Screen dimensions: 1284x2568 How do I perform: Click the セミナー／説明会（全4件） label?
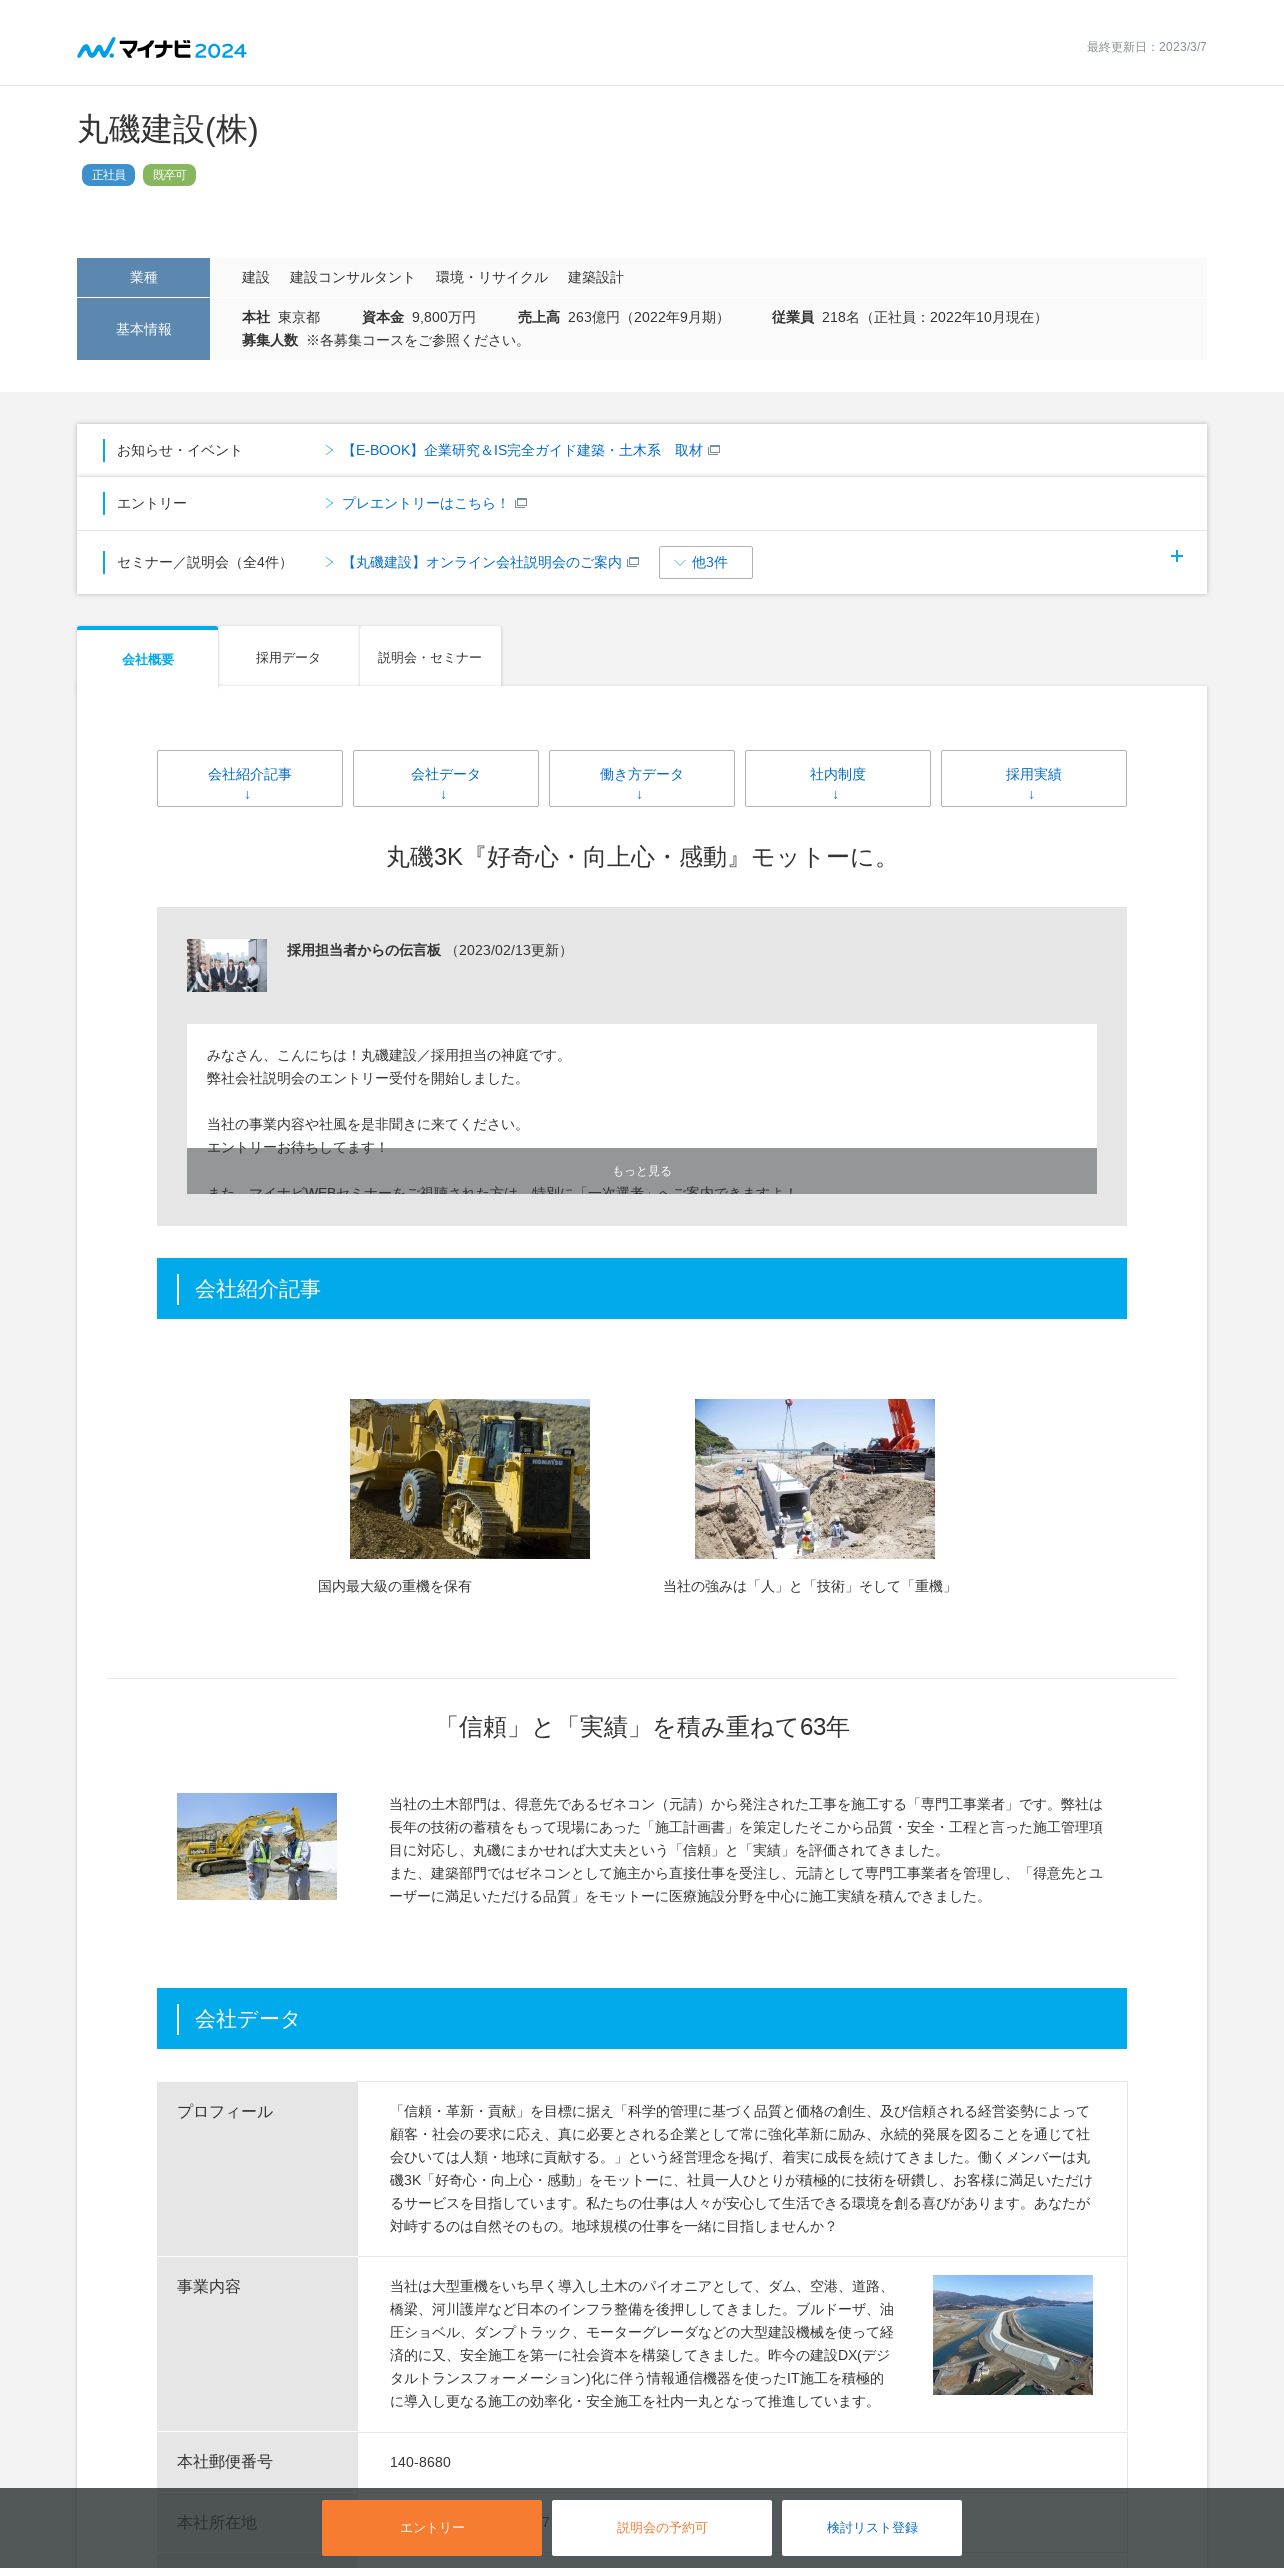click(x=204, y=562)
